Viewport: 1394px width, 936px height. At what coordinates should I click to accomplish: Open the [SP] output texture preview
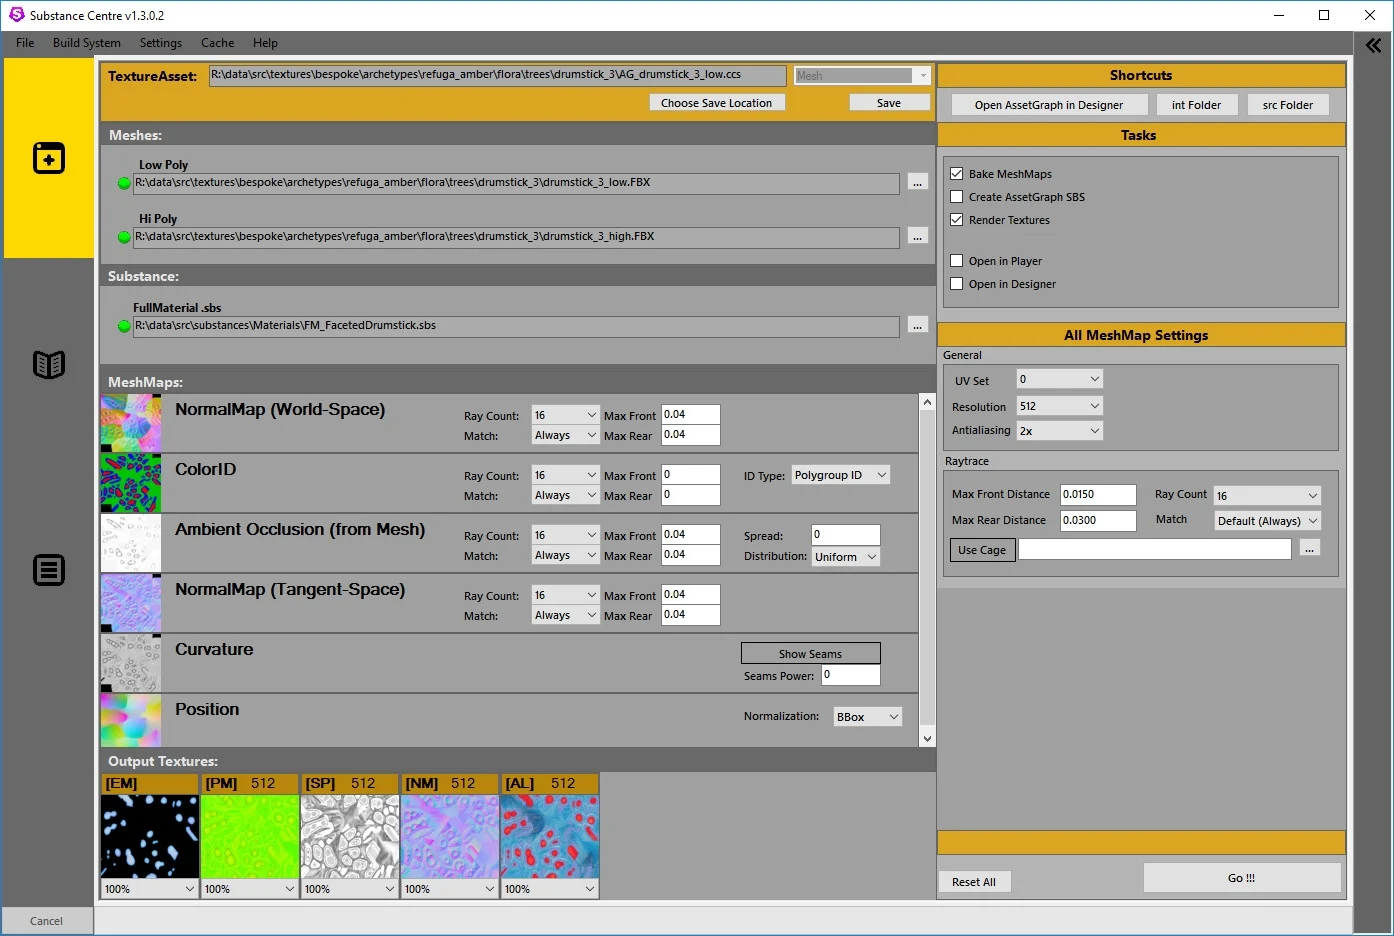click(350, 837)
